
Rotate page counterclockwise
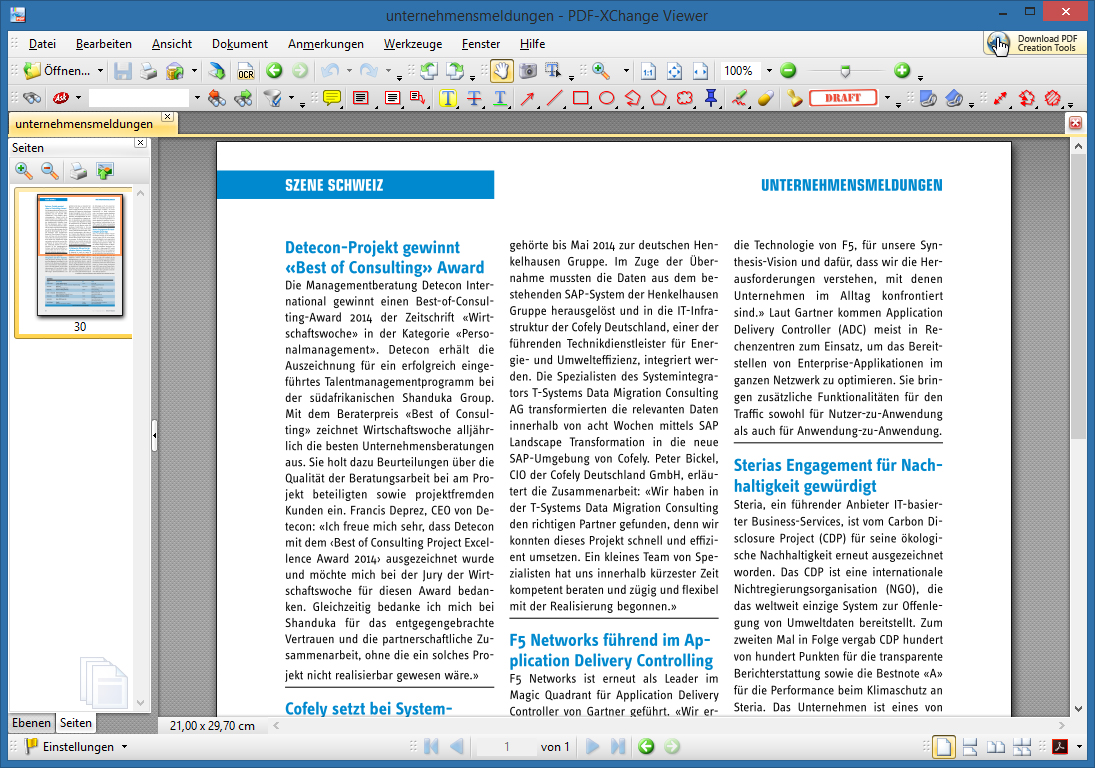[x=429, y=71]
